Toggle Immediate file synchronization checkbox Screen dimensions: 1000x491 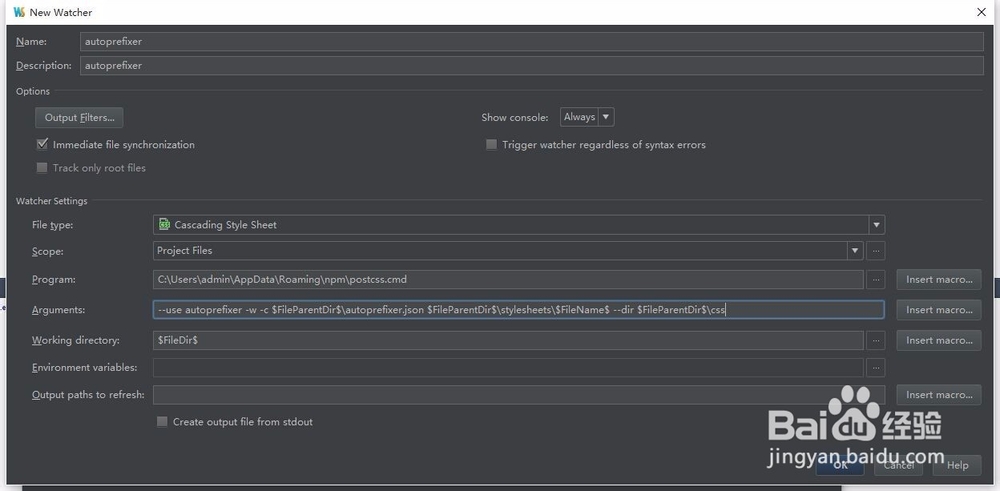[42, 145]
